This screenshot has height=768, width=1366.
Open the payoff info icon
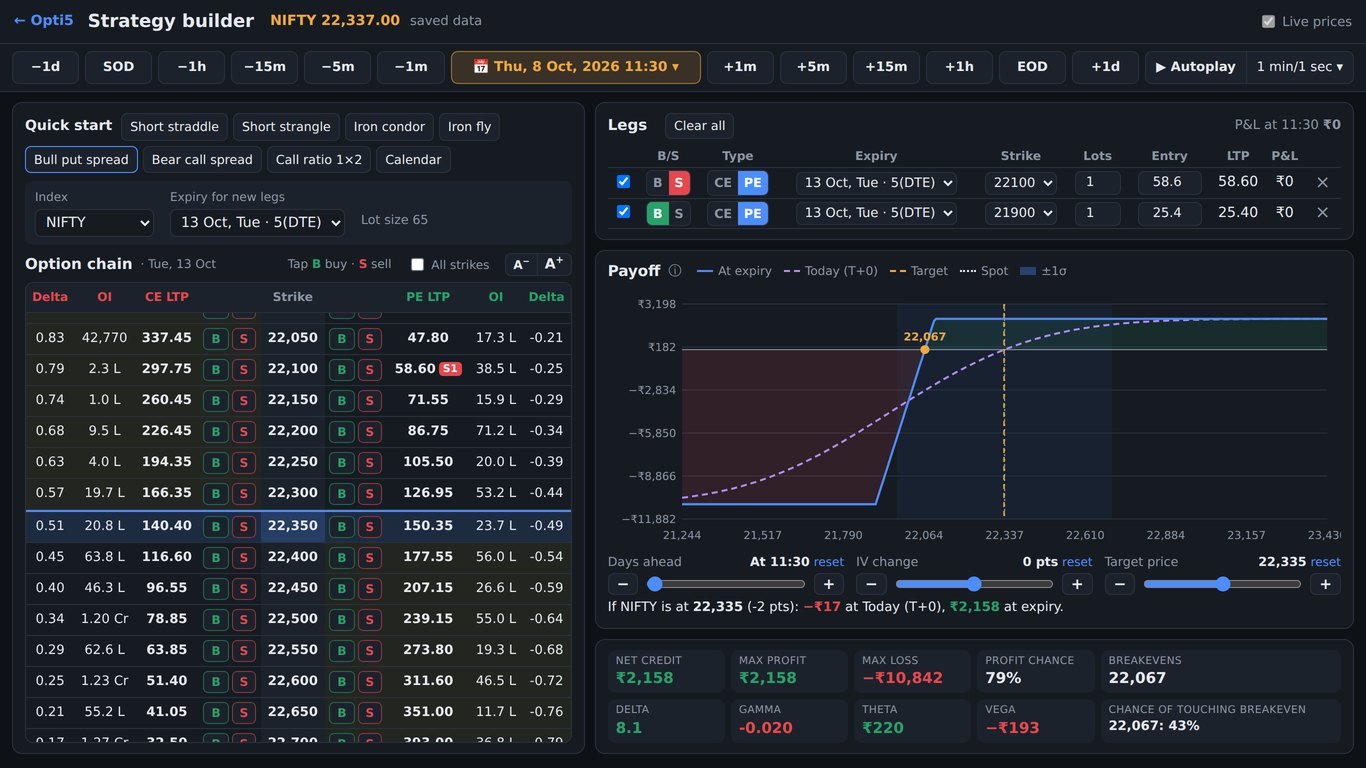tap(675, 271)
